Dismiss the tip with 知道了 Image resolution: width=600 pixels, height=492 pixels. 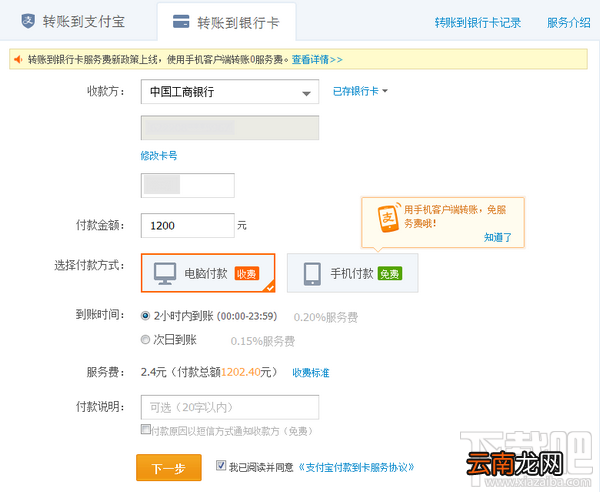[497, 237]
